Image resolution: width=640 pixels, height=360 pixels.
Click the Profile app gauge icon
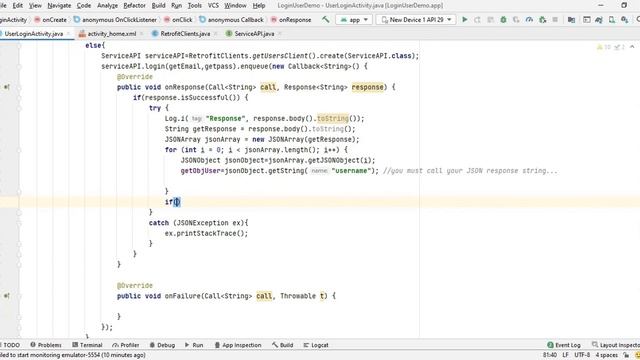tap(529, 19)
